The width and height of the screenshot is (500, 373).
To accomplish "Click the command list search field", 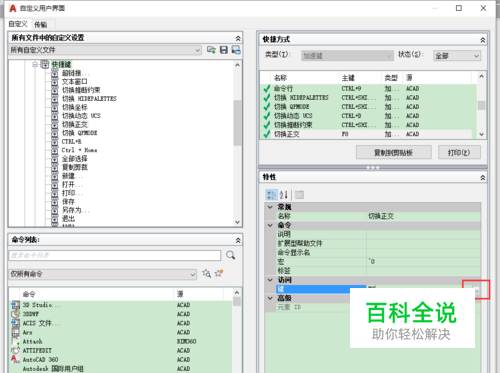I will click(114, 255).
